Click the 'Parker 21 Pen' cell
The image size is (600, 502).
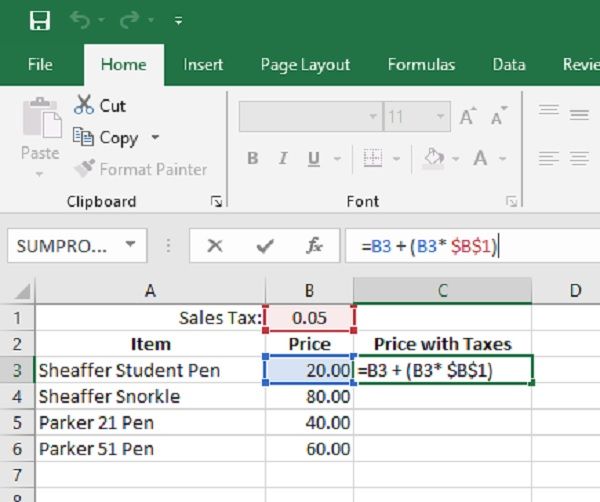click(150, 422)
